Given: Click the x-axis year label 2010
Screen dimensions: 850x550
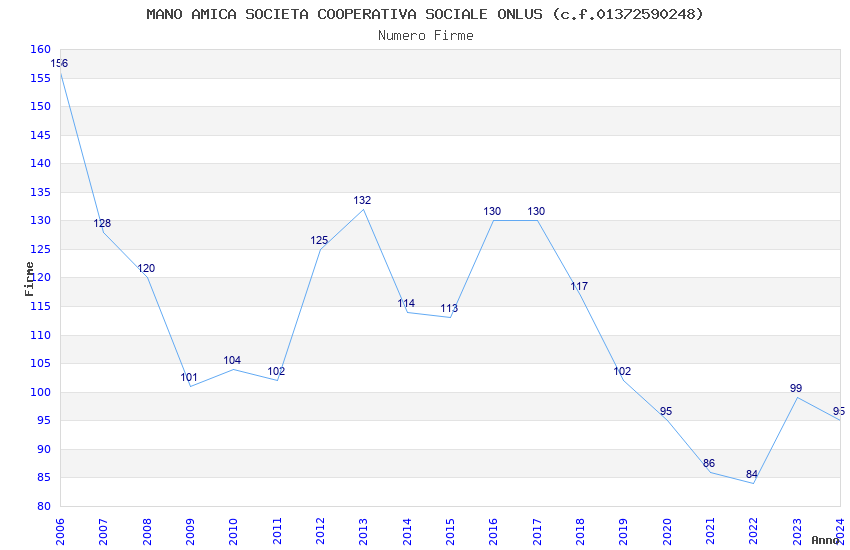Looking at the screenshot, I should 233,531.
